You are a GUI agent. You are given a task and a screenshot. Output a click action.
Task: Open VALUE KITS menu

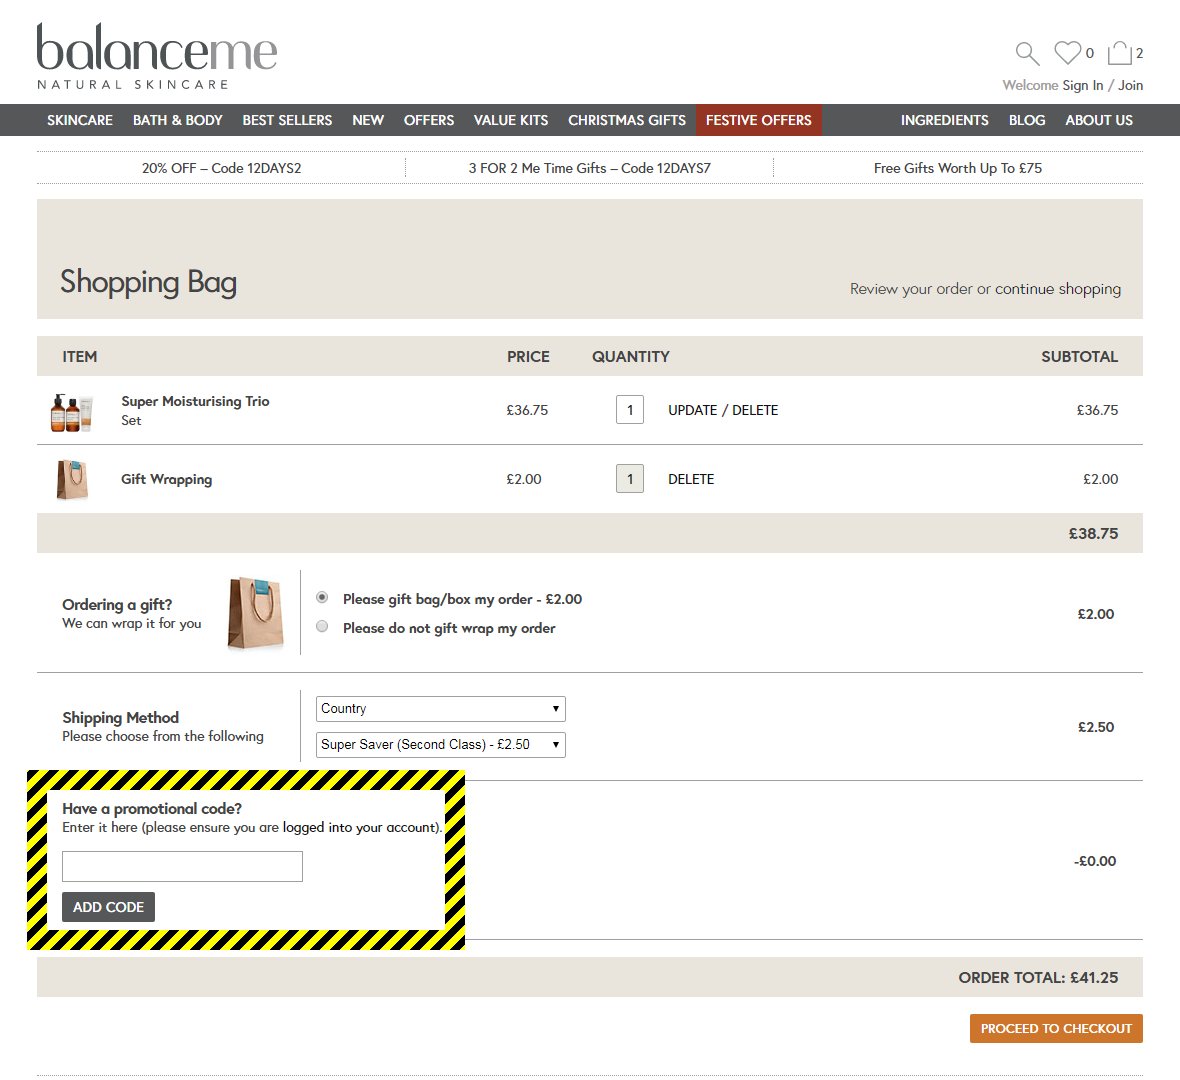pos(511,120)
